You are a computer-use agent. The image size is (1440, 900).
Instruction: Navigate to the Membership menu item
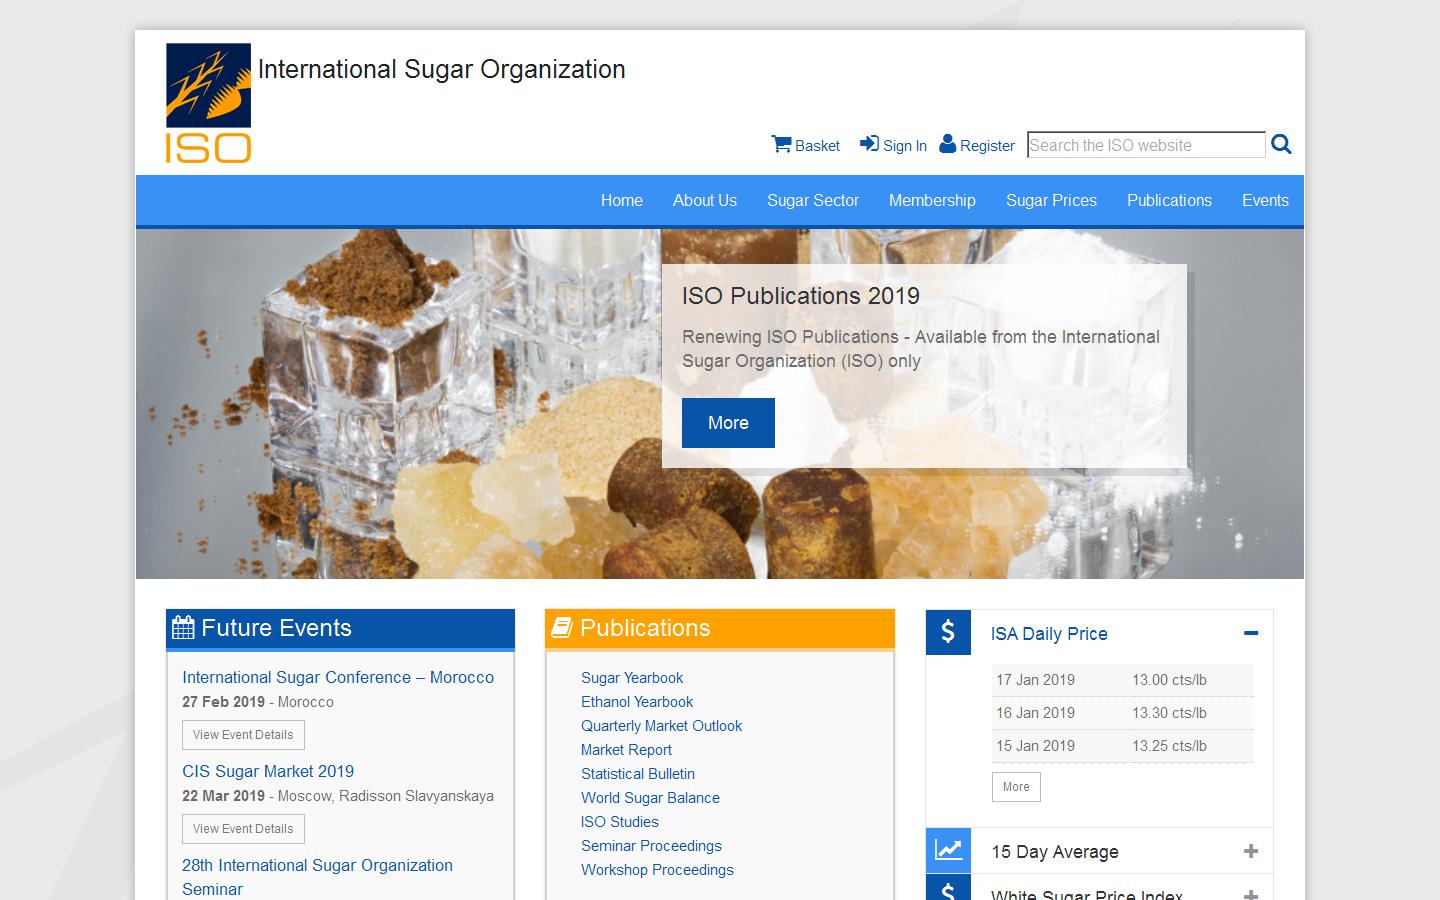[932, 200]
